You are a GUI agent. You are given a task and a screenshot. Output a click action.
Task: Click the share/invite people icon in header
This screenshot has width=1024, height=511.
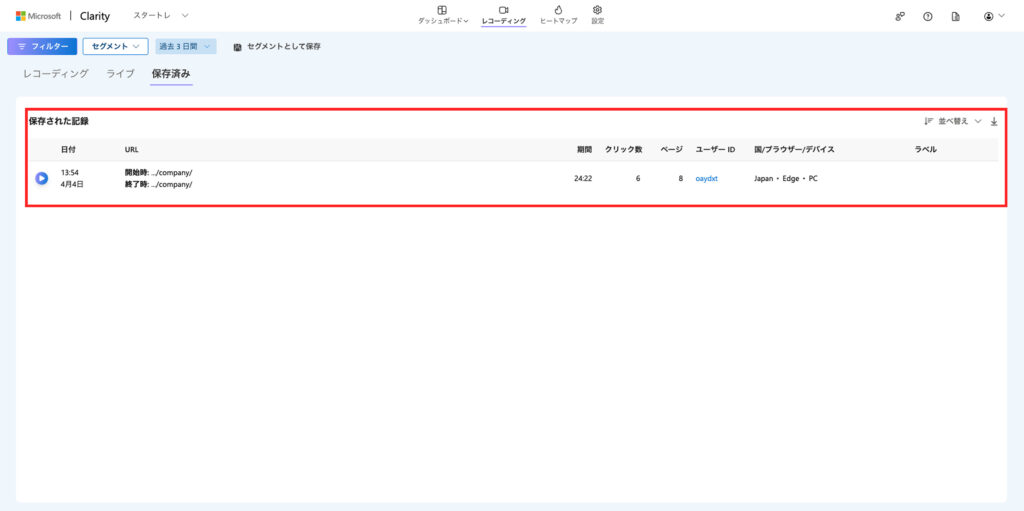(x=900, y=17)
